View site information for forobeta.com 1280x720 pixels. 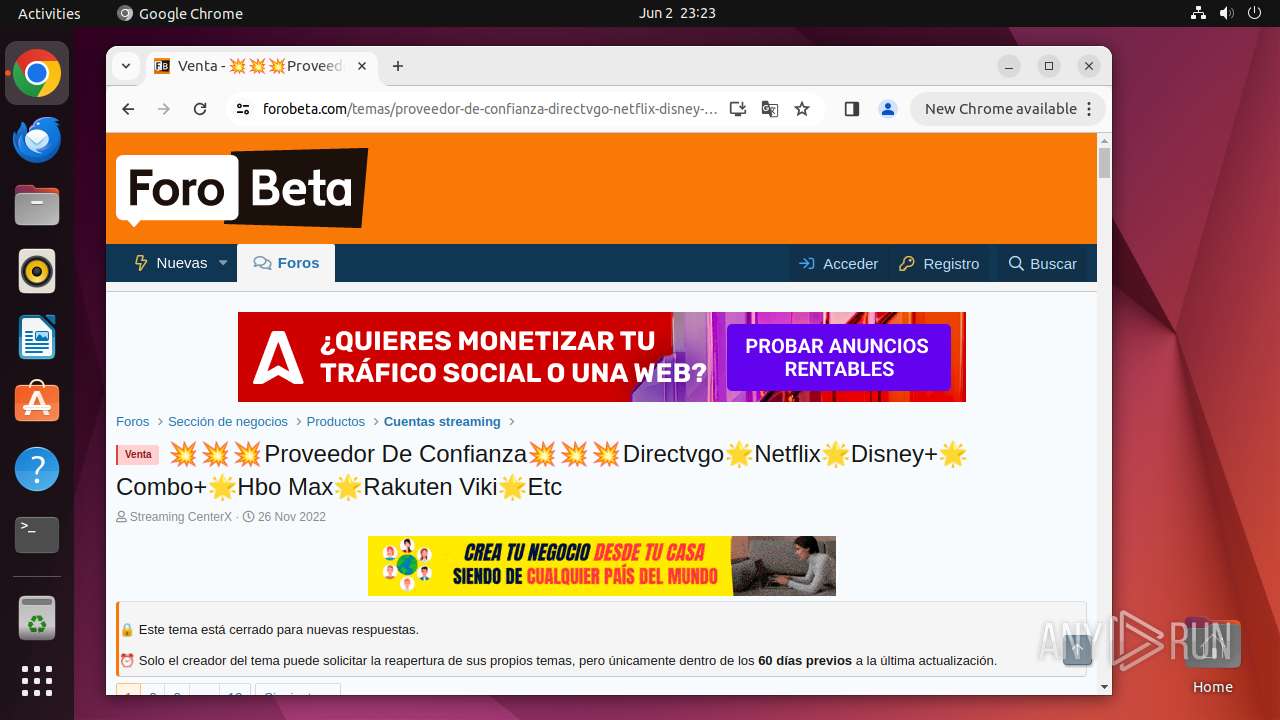243,109
